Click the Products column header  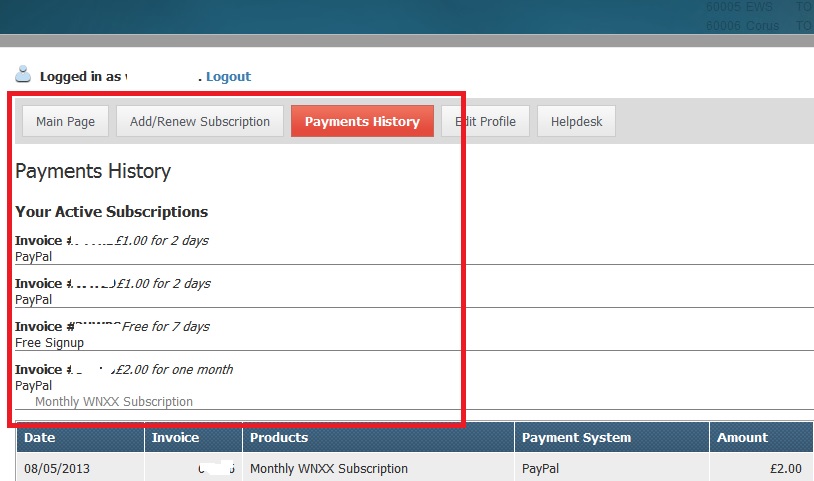(x=279, y=438)
